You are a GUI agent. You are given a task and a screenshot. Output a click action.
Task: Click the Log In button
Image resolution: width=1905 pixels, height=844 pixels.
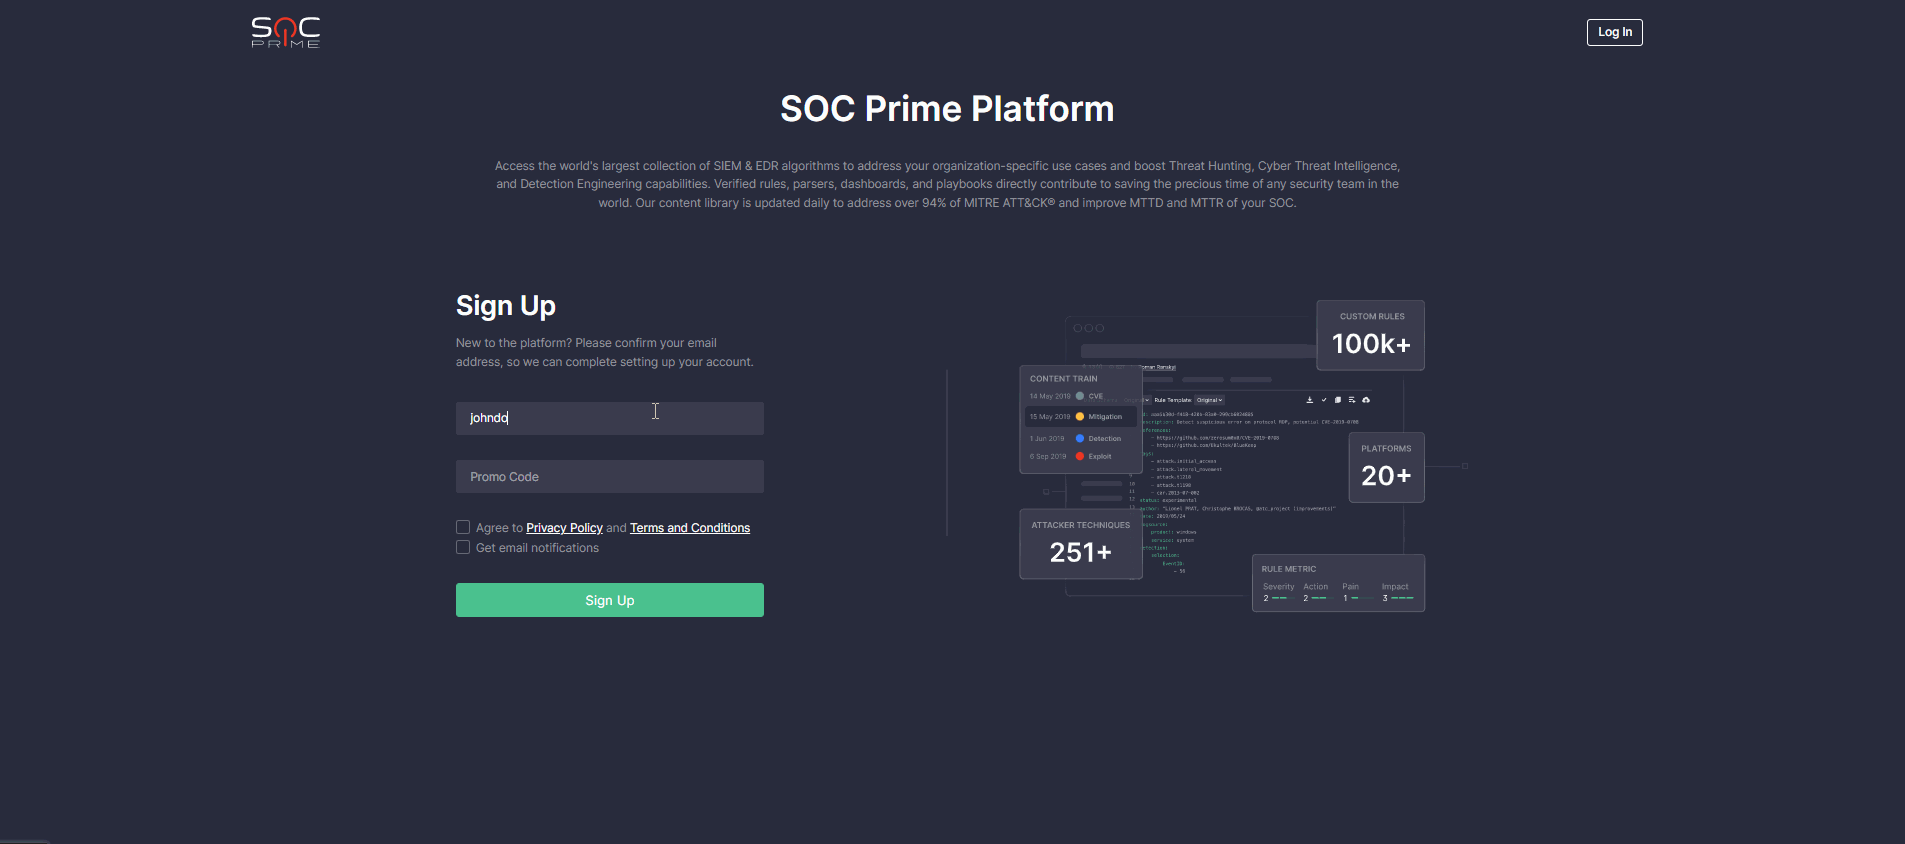click(x=1614, y=32)
